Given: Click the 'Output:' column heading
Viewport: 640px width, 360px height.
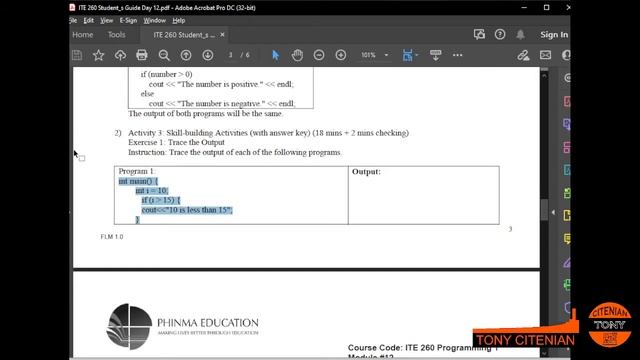Looking at the screenshot, I should (366, 172).
